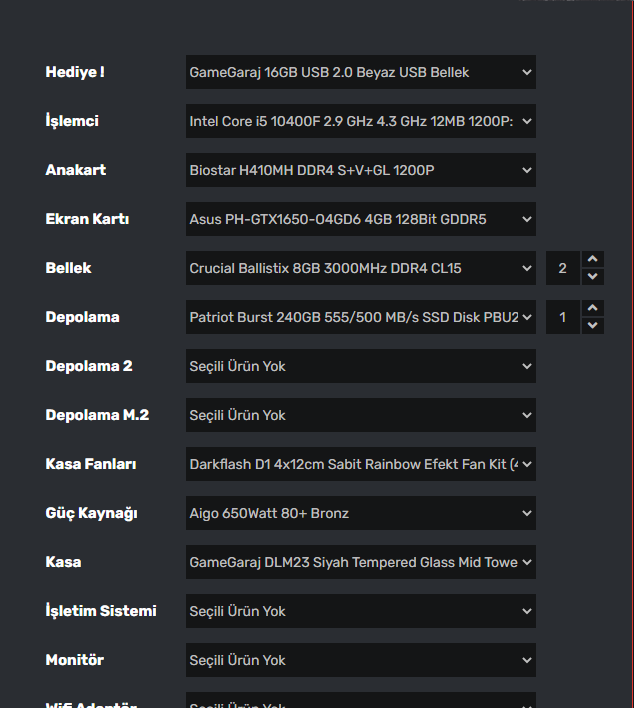The width and height of the screenshot is (634, 708).
Task: Click the Hediye ! label
Action: tap(75, 72)
